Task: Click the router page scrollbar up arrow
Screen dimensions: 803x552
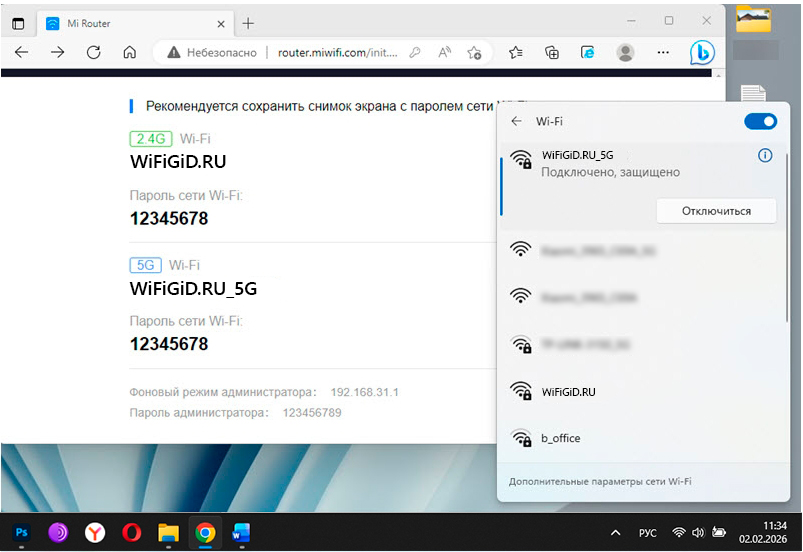Action: [719, 75]
